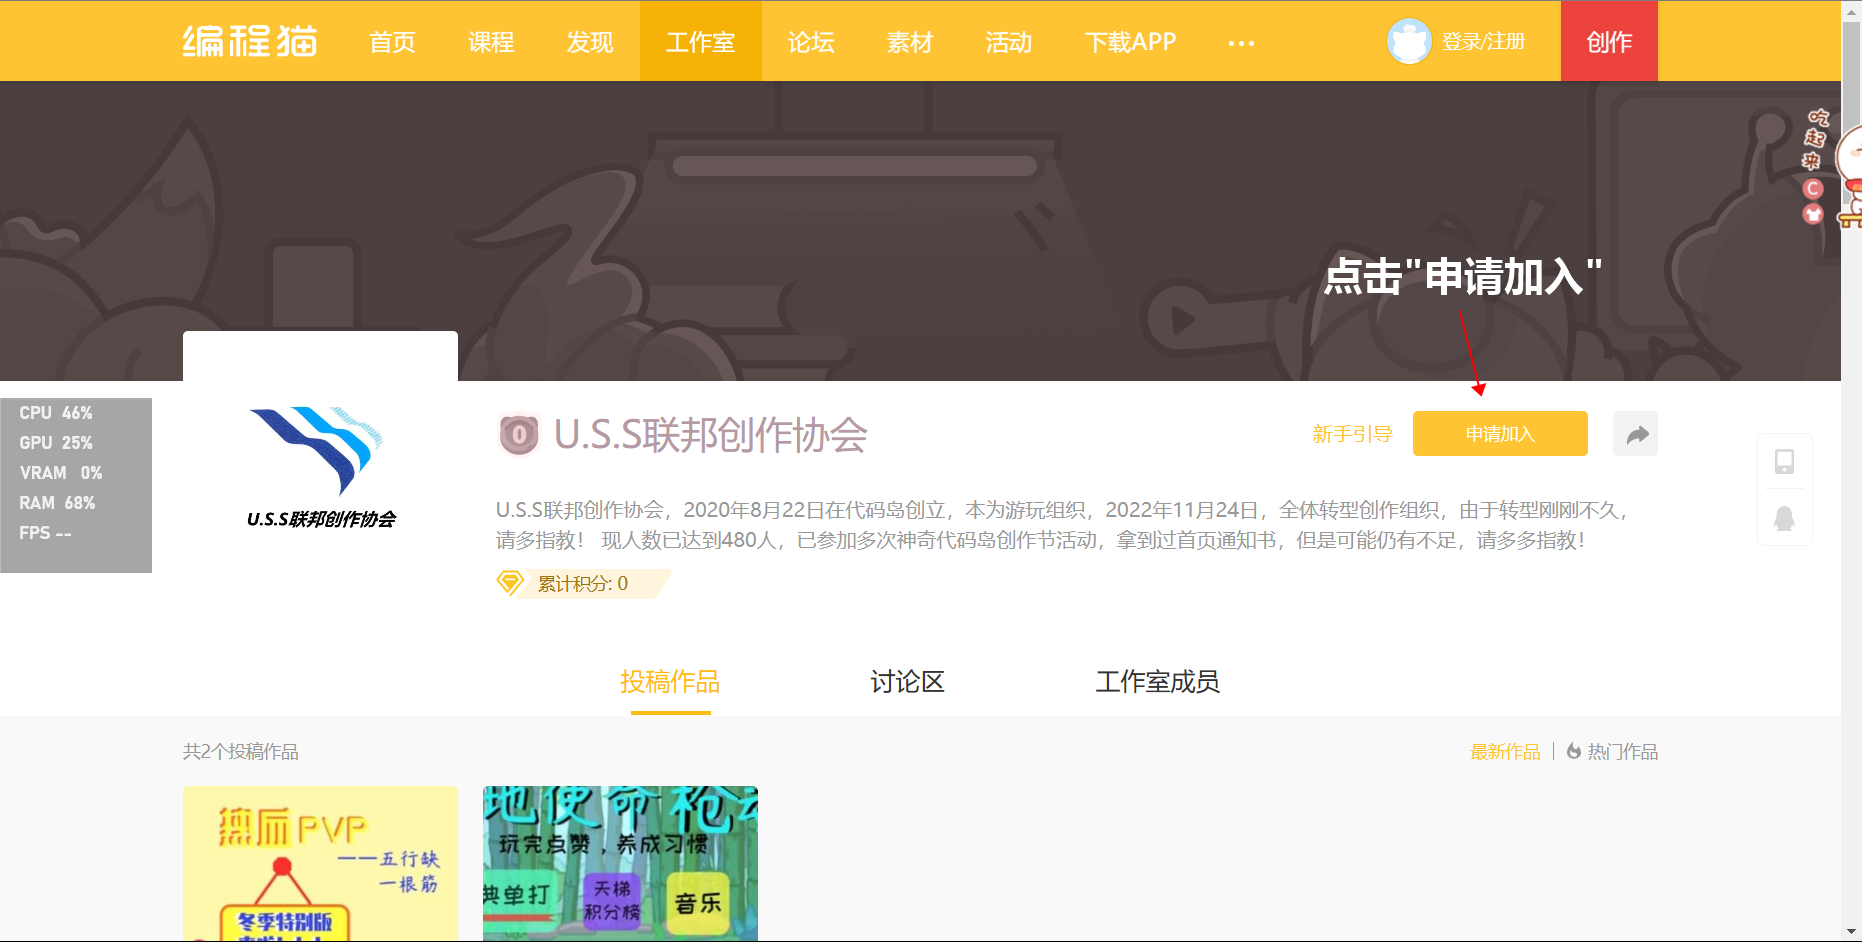This screenshot has width=1862, height=942.
Task: Click the 下载APP navigation link
Action: (1131, 42)
